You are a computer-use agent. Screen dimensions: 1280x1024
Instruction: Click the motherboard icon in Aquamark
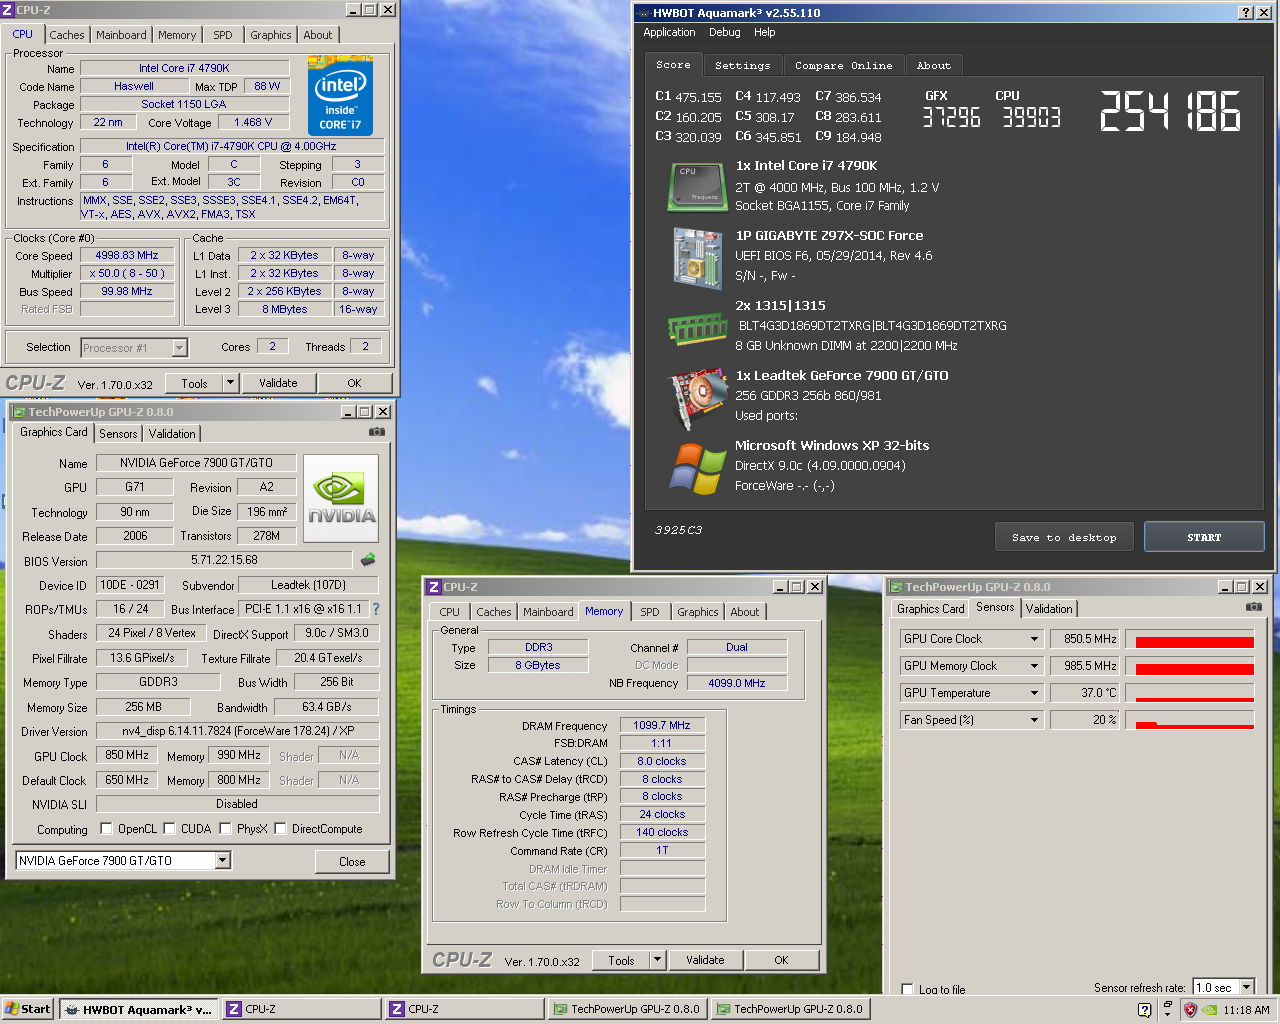(x=697, y=258)
